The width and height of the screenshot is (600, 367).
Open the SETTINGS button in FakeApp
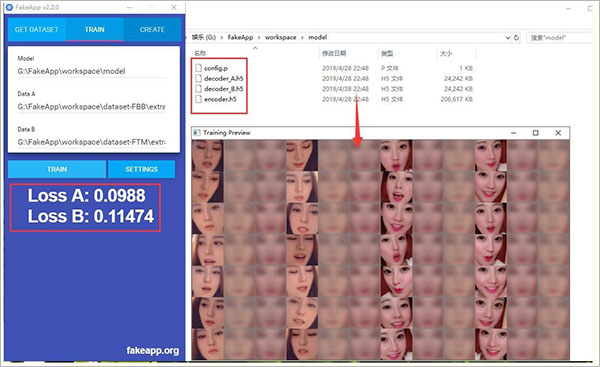(x=142, y=169)
